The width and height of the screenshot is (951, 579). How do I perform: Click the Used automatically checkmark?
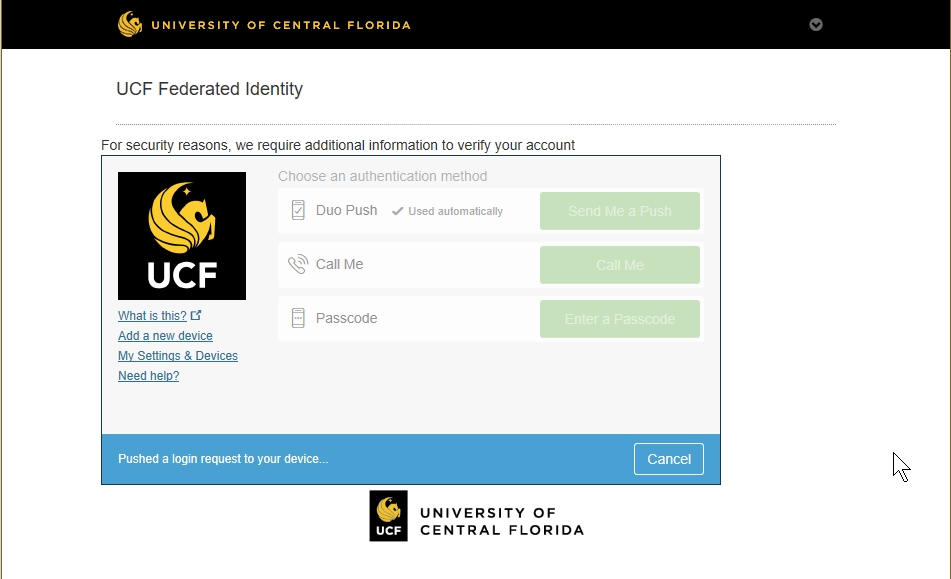397,211
